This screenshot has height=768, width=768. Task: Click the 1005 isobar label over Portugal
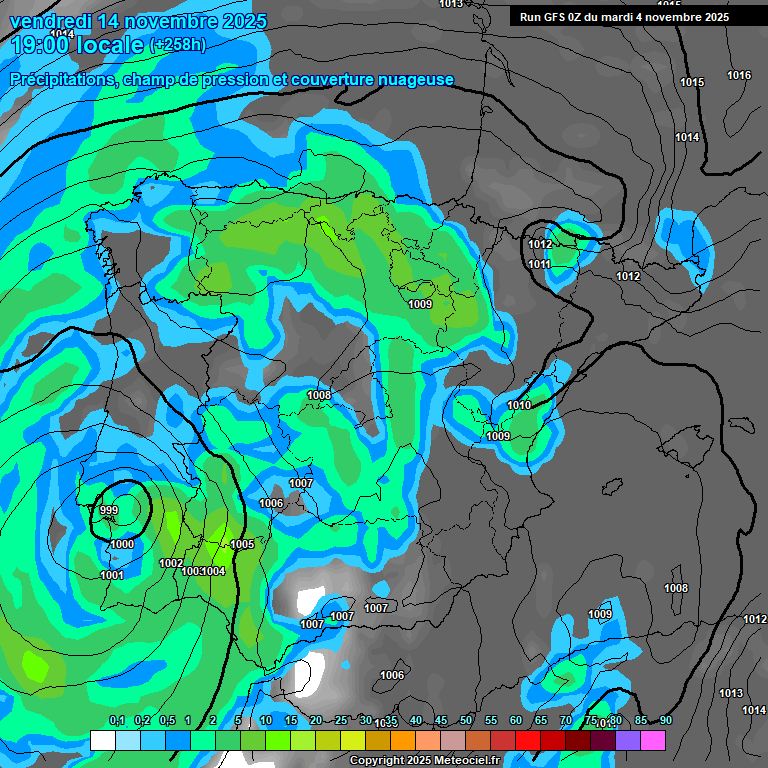tap(242, 544)
